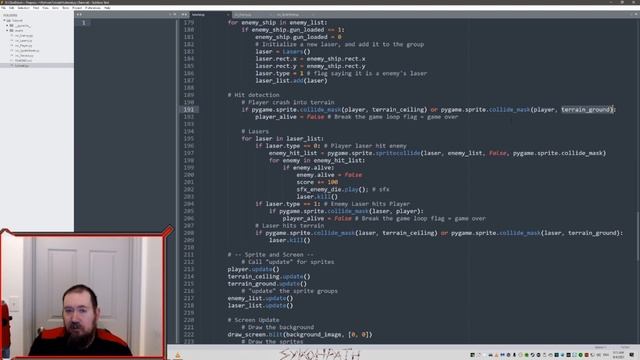
Task: Click "add" in laser_list.add(laser)
Action: (298, 80)
